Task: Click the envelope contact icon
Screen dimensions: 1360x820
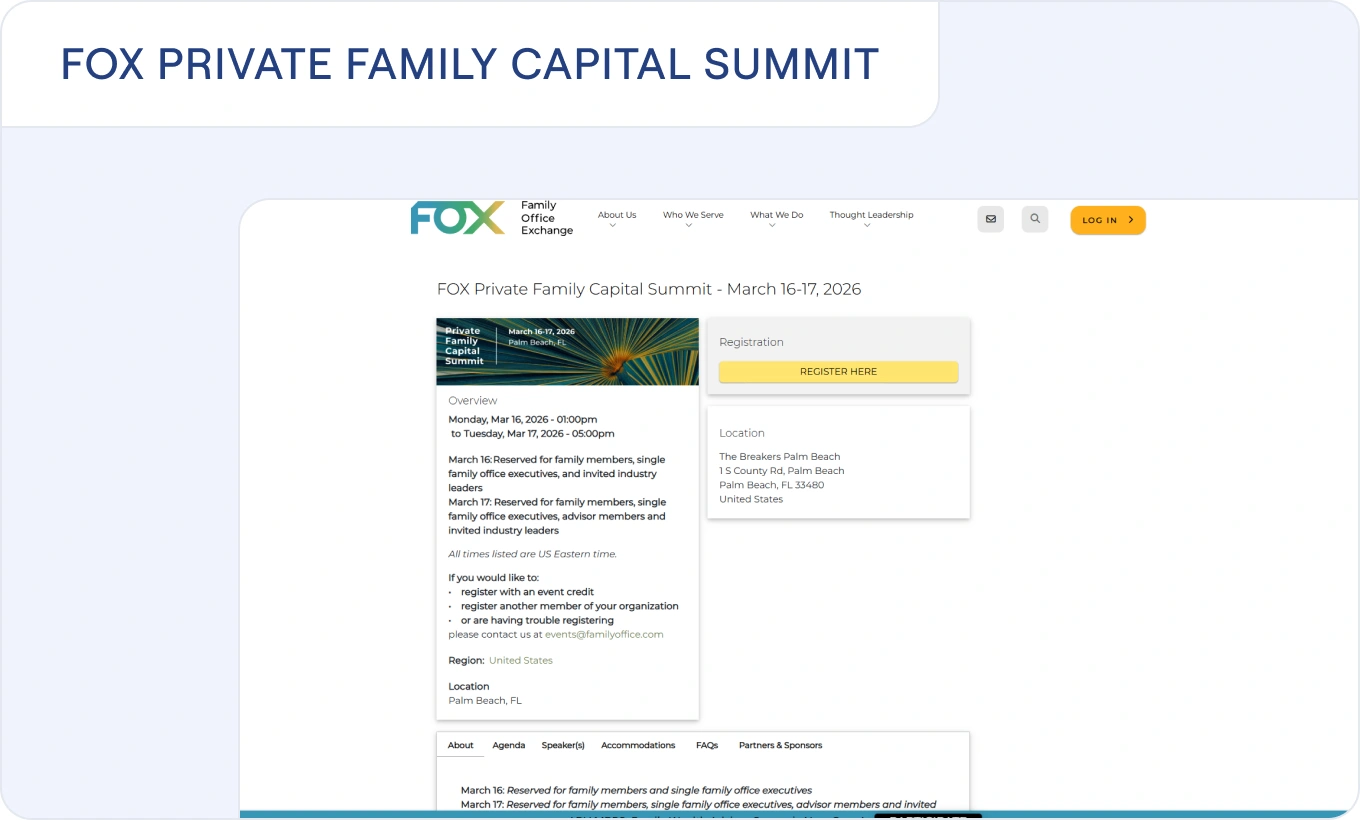Action: tap(990, 219)
